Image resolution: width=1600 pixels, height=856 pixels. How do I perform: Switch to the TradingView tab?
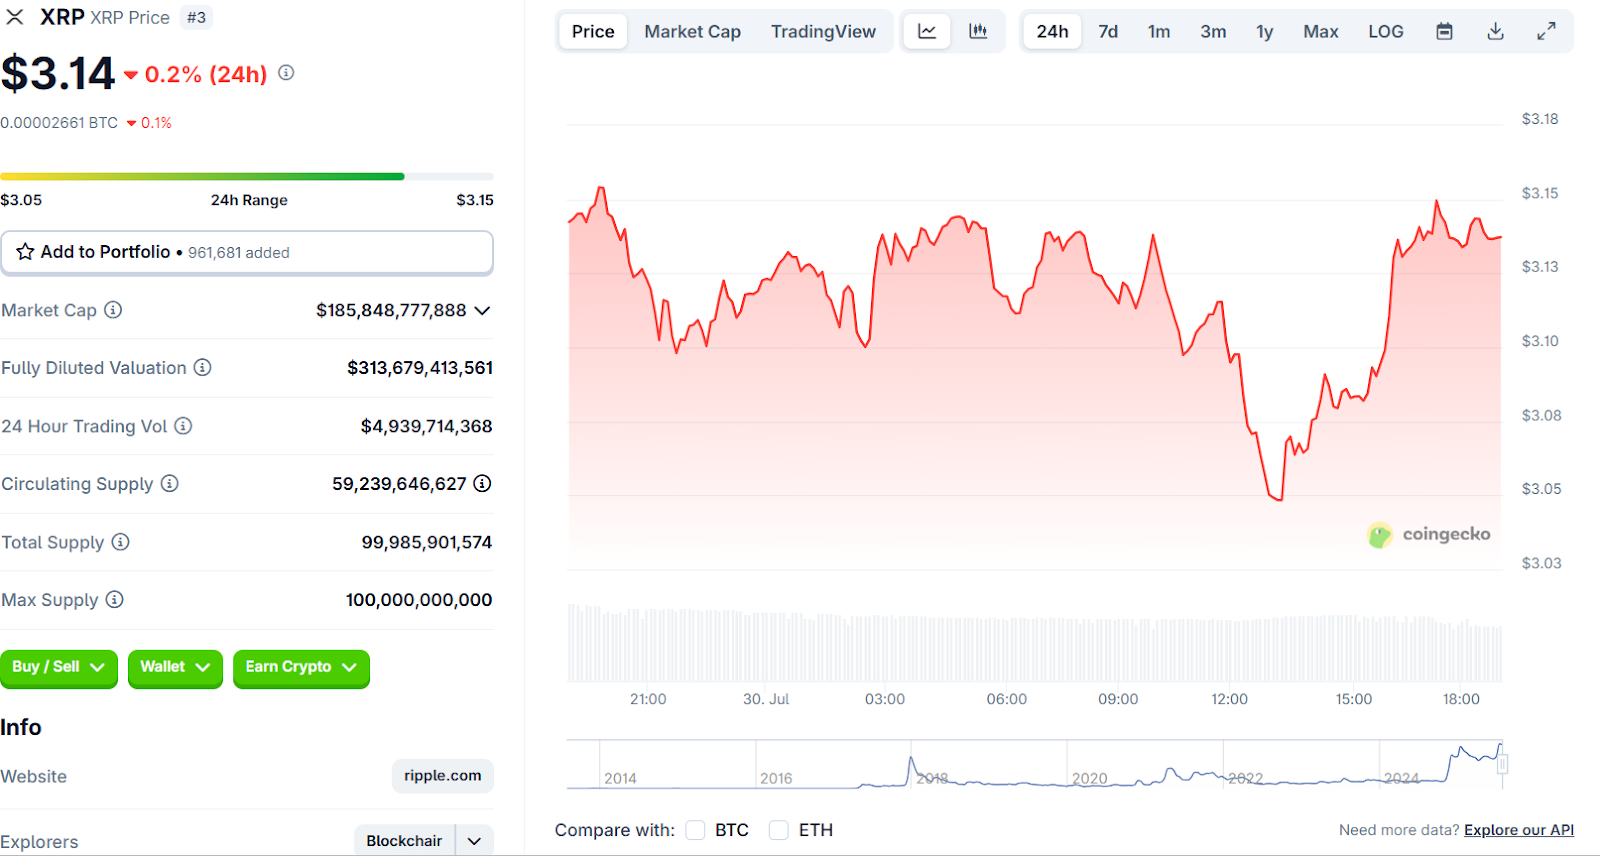(x=823, y=32)
